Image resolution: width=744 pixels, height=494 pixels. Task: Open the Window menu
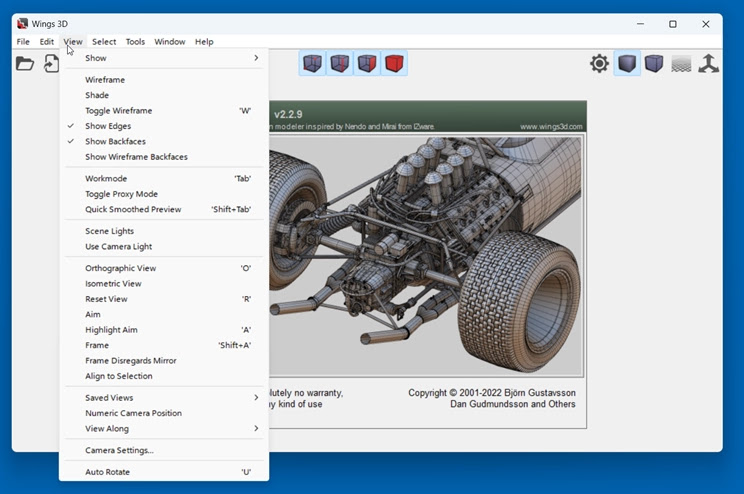click(169, 42)
